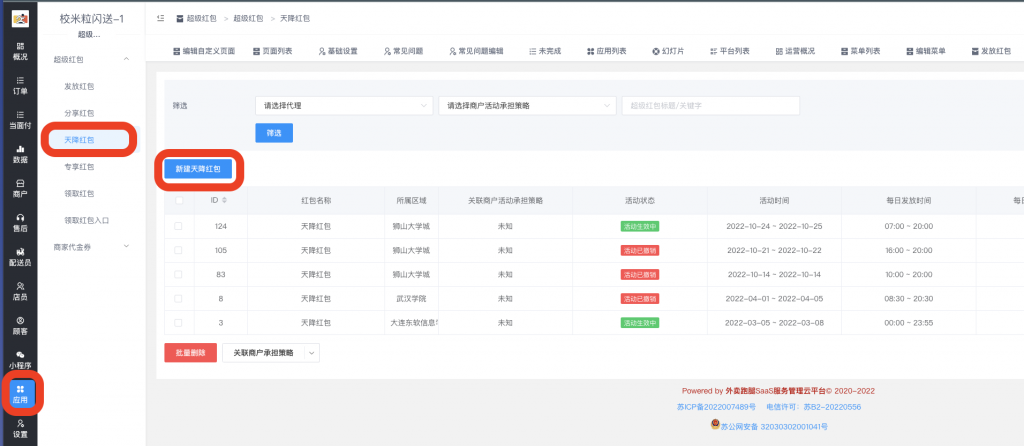Check the row checkbox for ID 3

[x=178, y=323]
